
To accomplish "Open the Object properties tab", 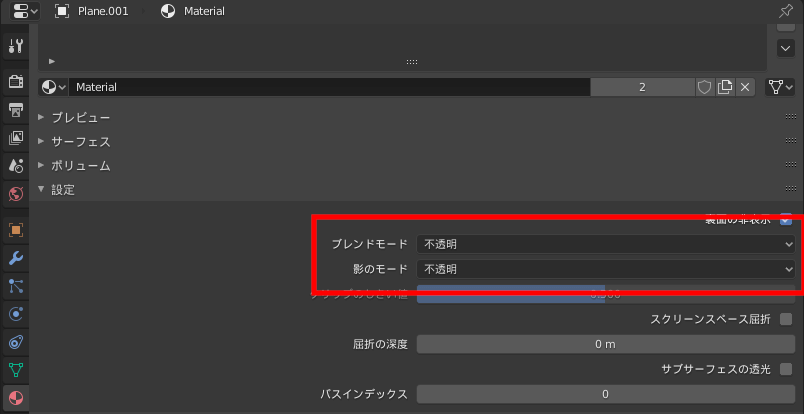I will pyautogui.click(x=15, y=230).
